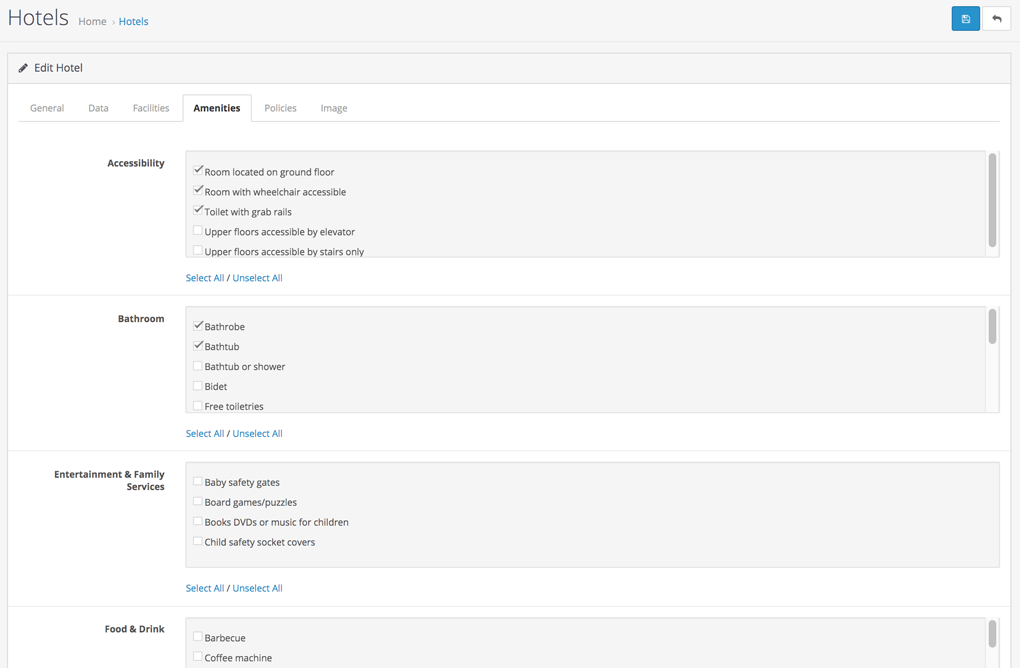The width and height of the screenshot is (1020, 668).
Task: Select the Amenities tab
Action: (x=217, y=108)
